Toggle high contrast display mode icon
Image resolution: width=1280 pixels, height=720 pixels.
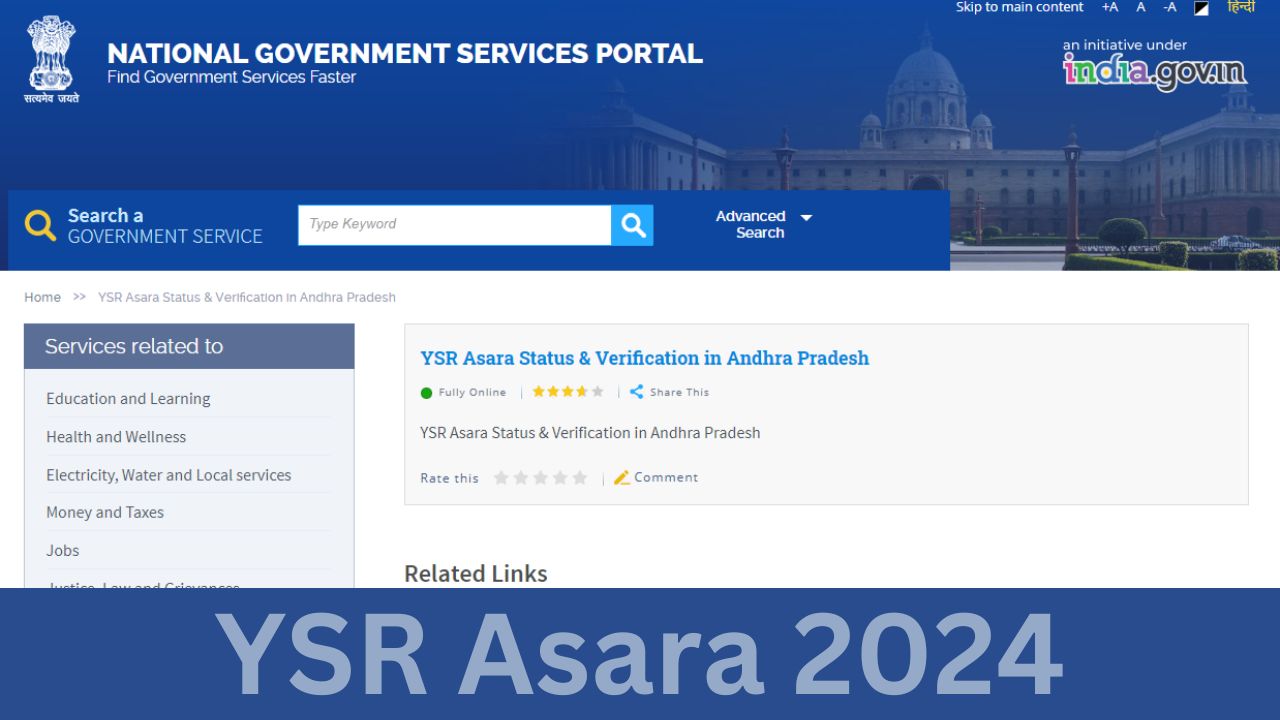[x=1200, y=8]
